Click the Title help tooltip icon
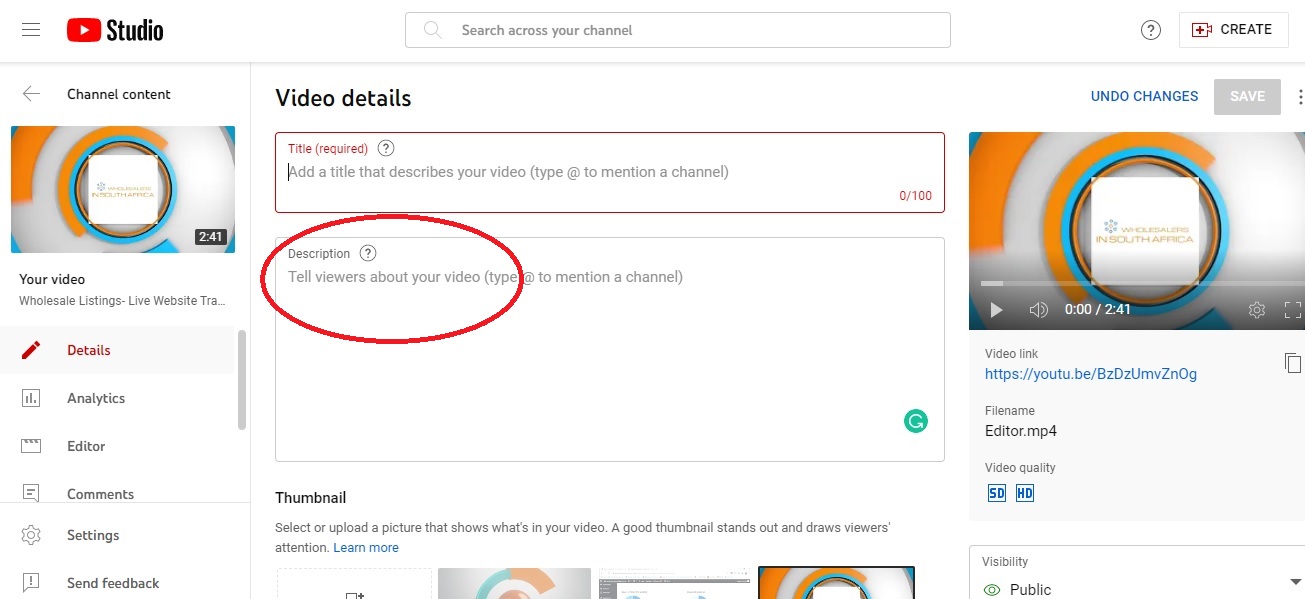The width and height of the screenshot is (1305, 599). [386, 149]
